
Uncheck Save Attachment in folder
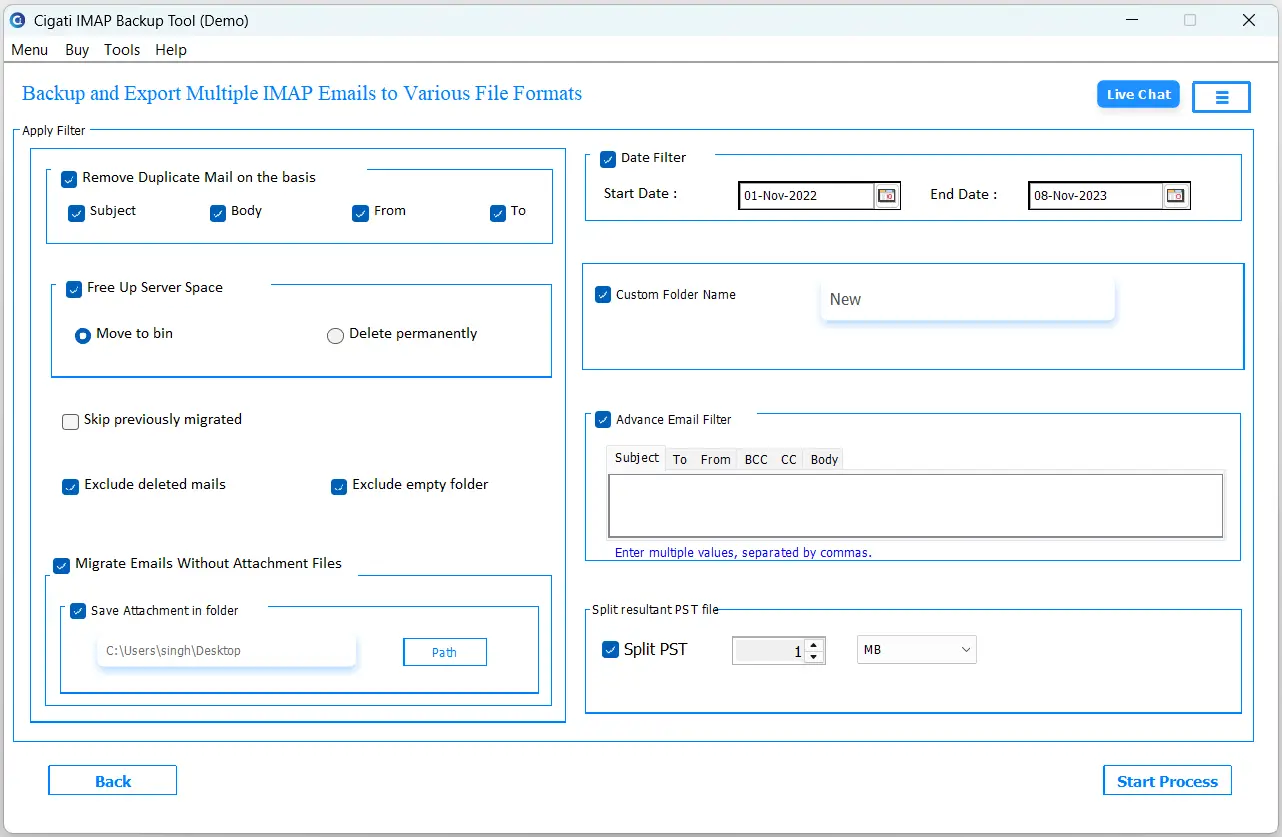coord(78,611)
